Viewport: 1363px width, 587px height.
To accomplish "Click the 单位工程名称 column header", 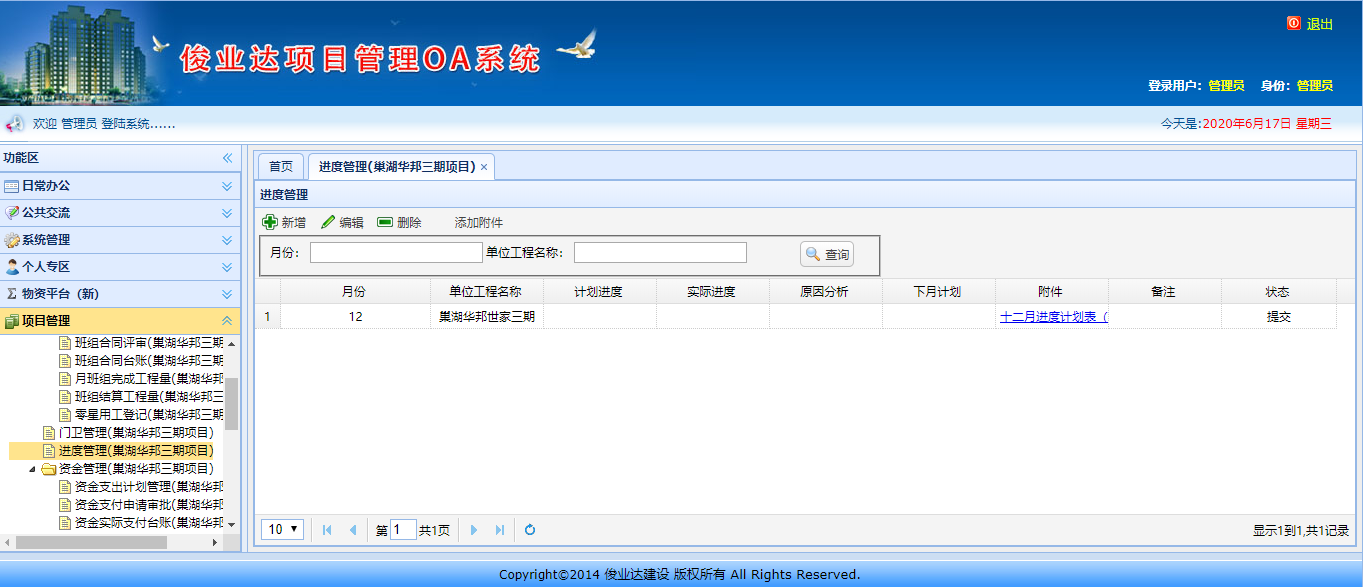I will tap(487, 291).
